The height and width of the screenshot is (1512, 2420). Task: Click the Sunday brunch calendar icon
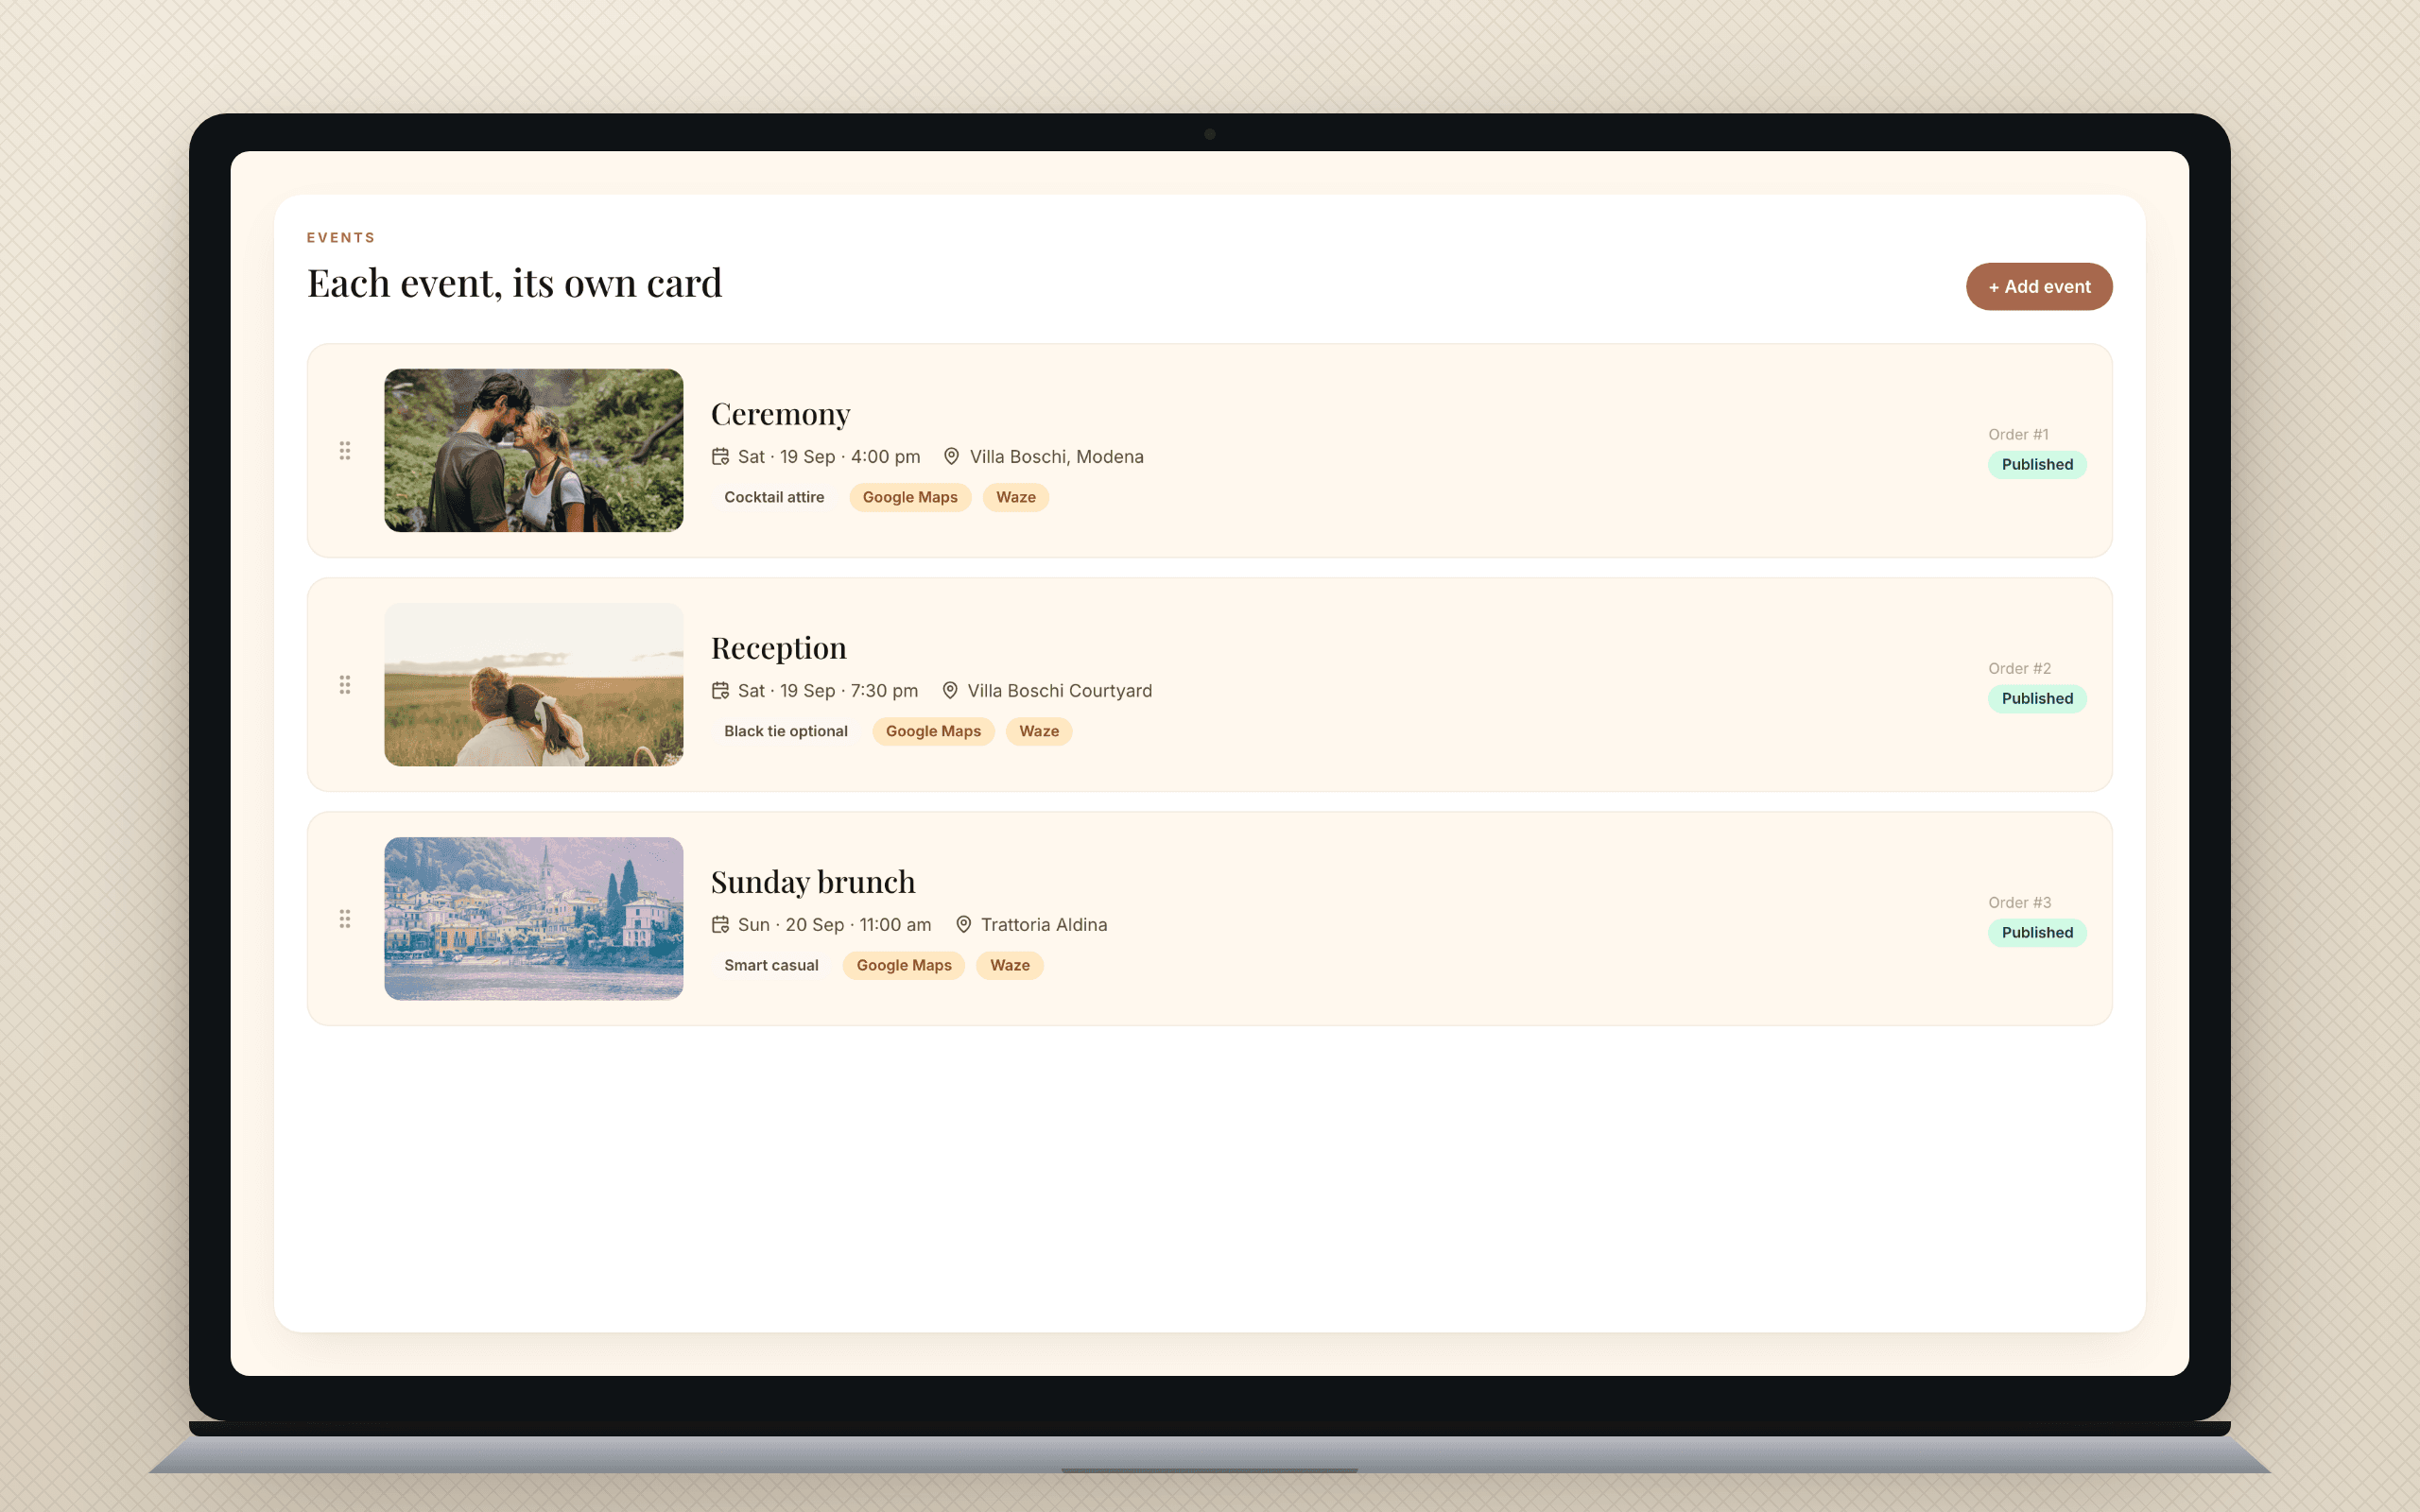click(x=720, y=925)
